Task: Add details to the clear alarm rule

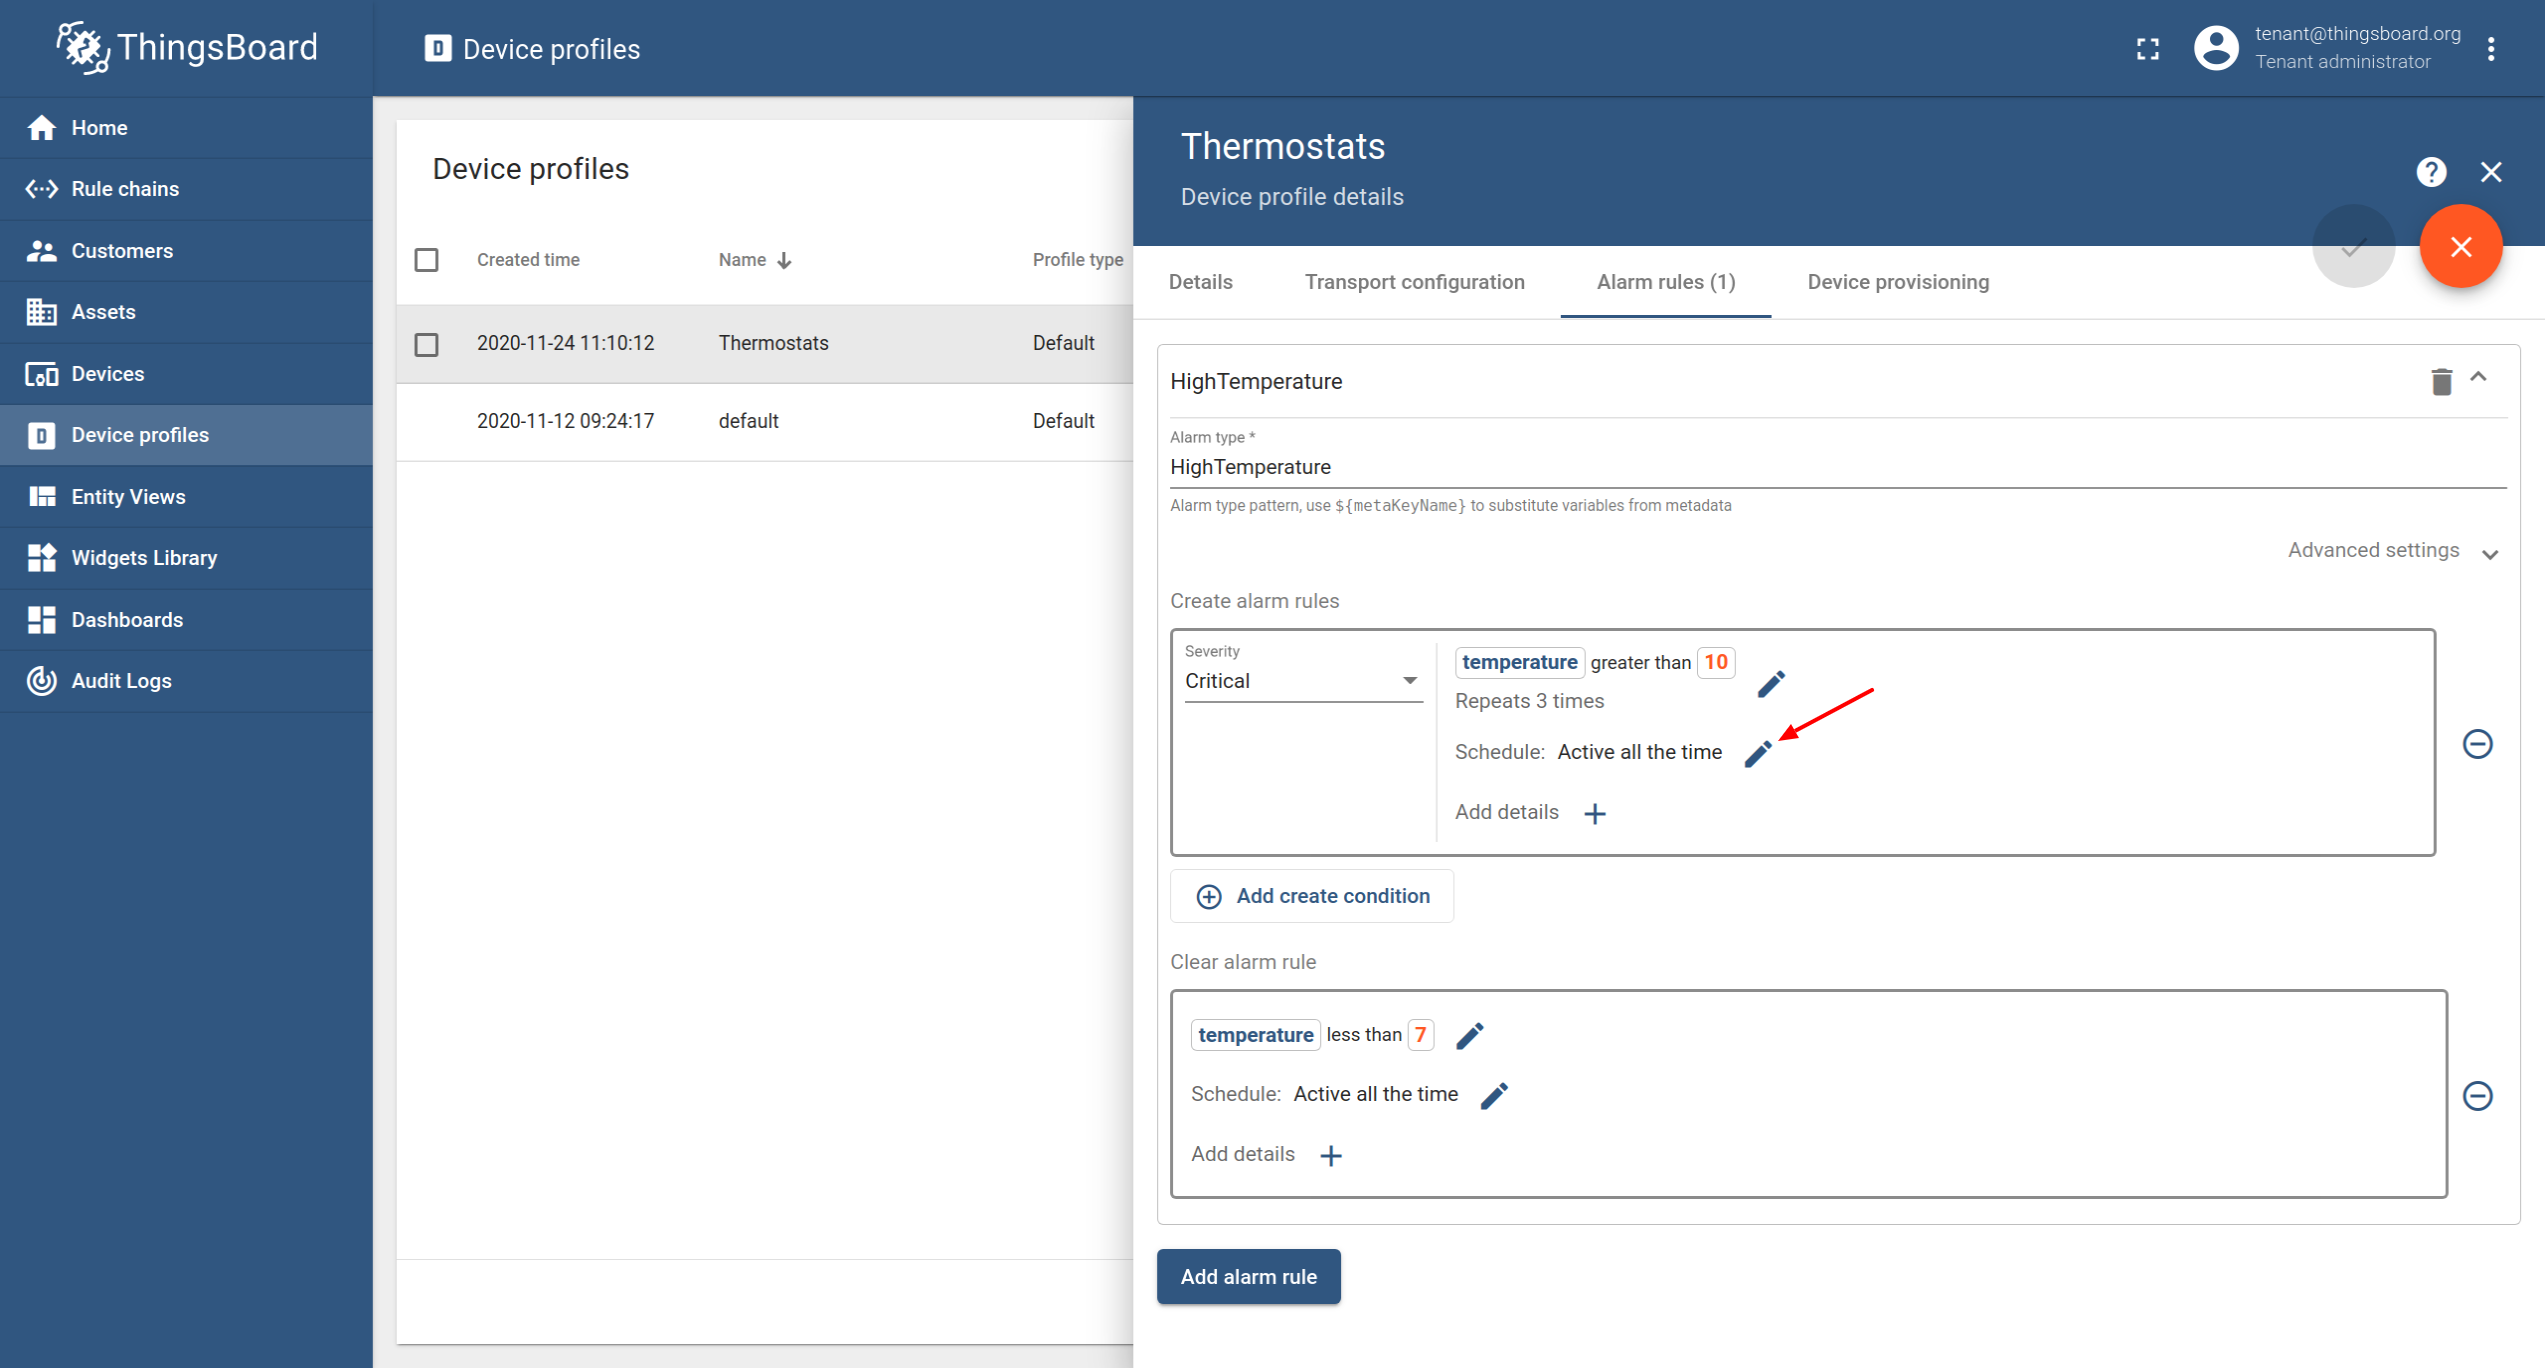Action: point(1330,1156)
